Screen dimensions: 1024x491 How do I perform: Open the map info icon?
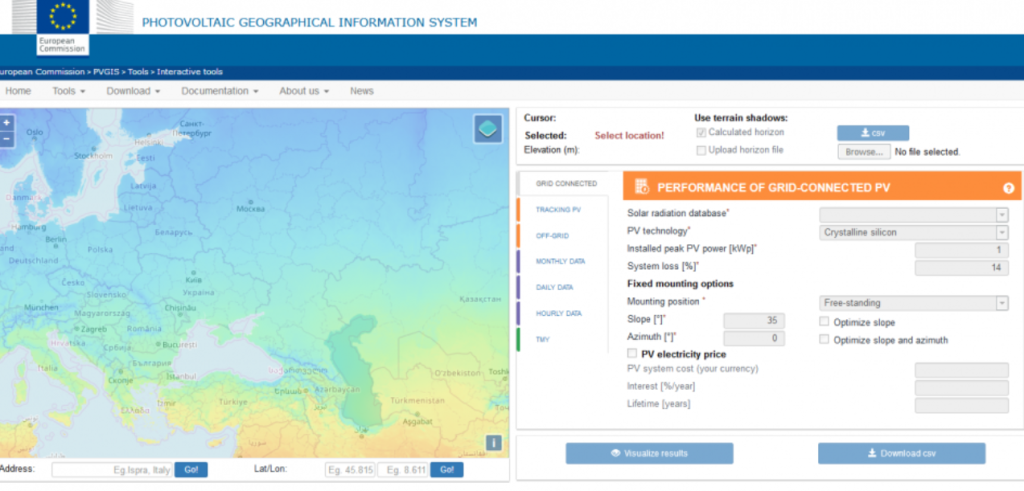494,443
